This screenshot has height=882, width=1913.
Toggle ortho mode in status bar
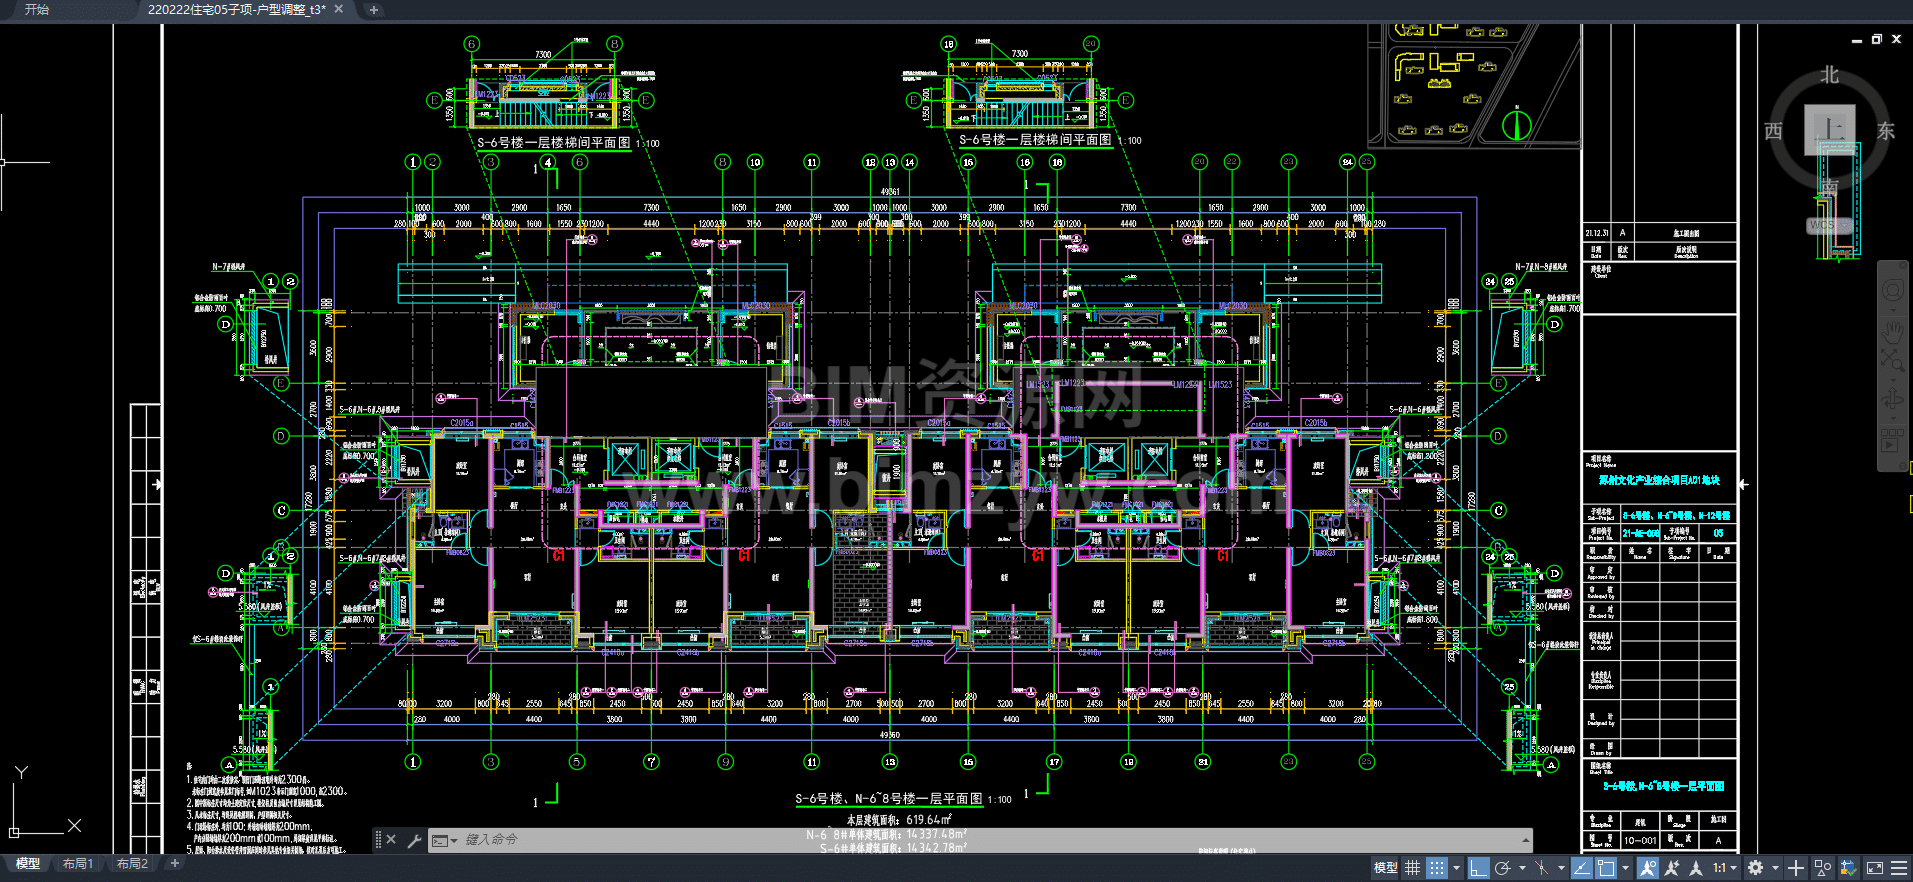coord(1478,868)
